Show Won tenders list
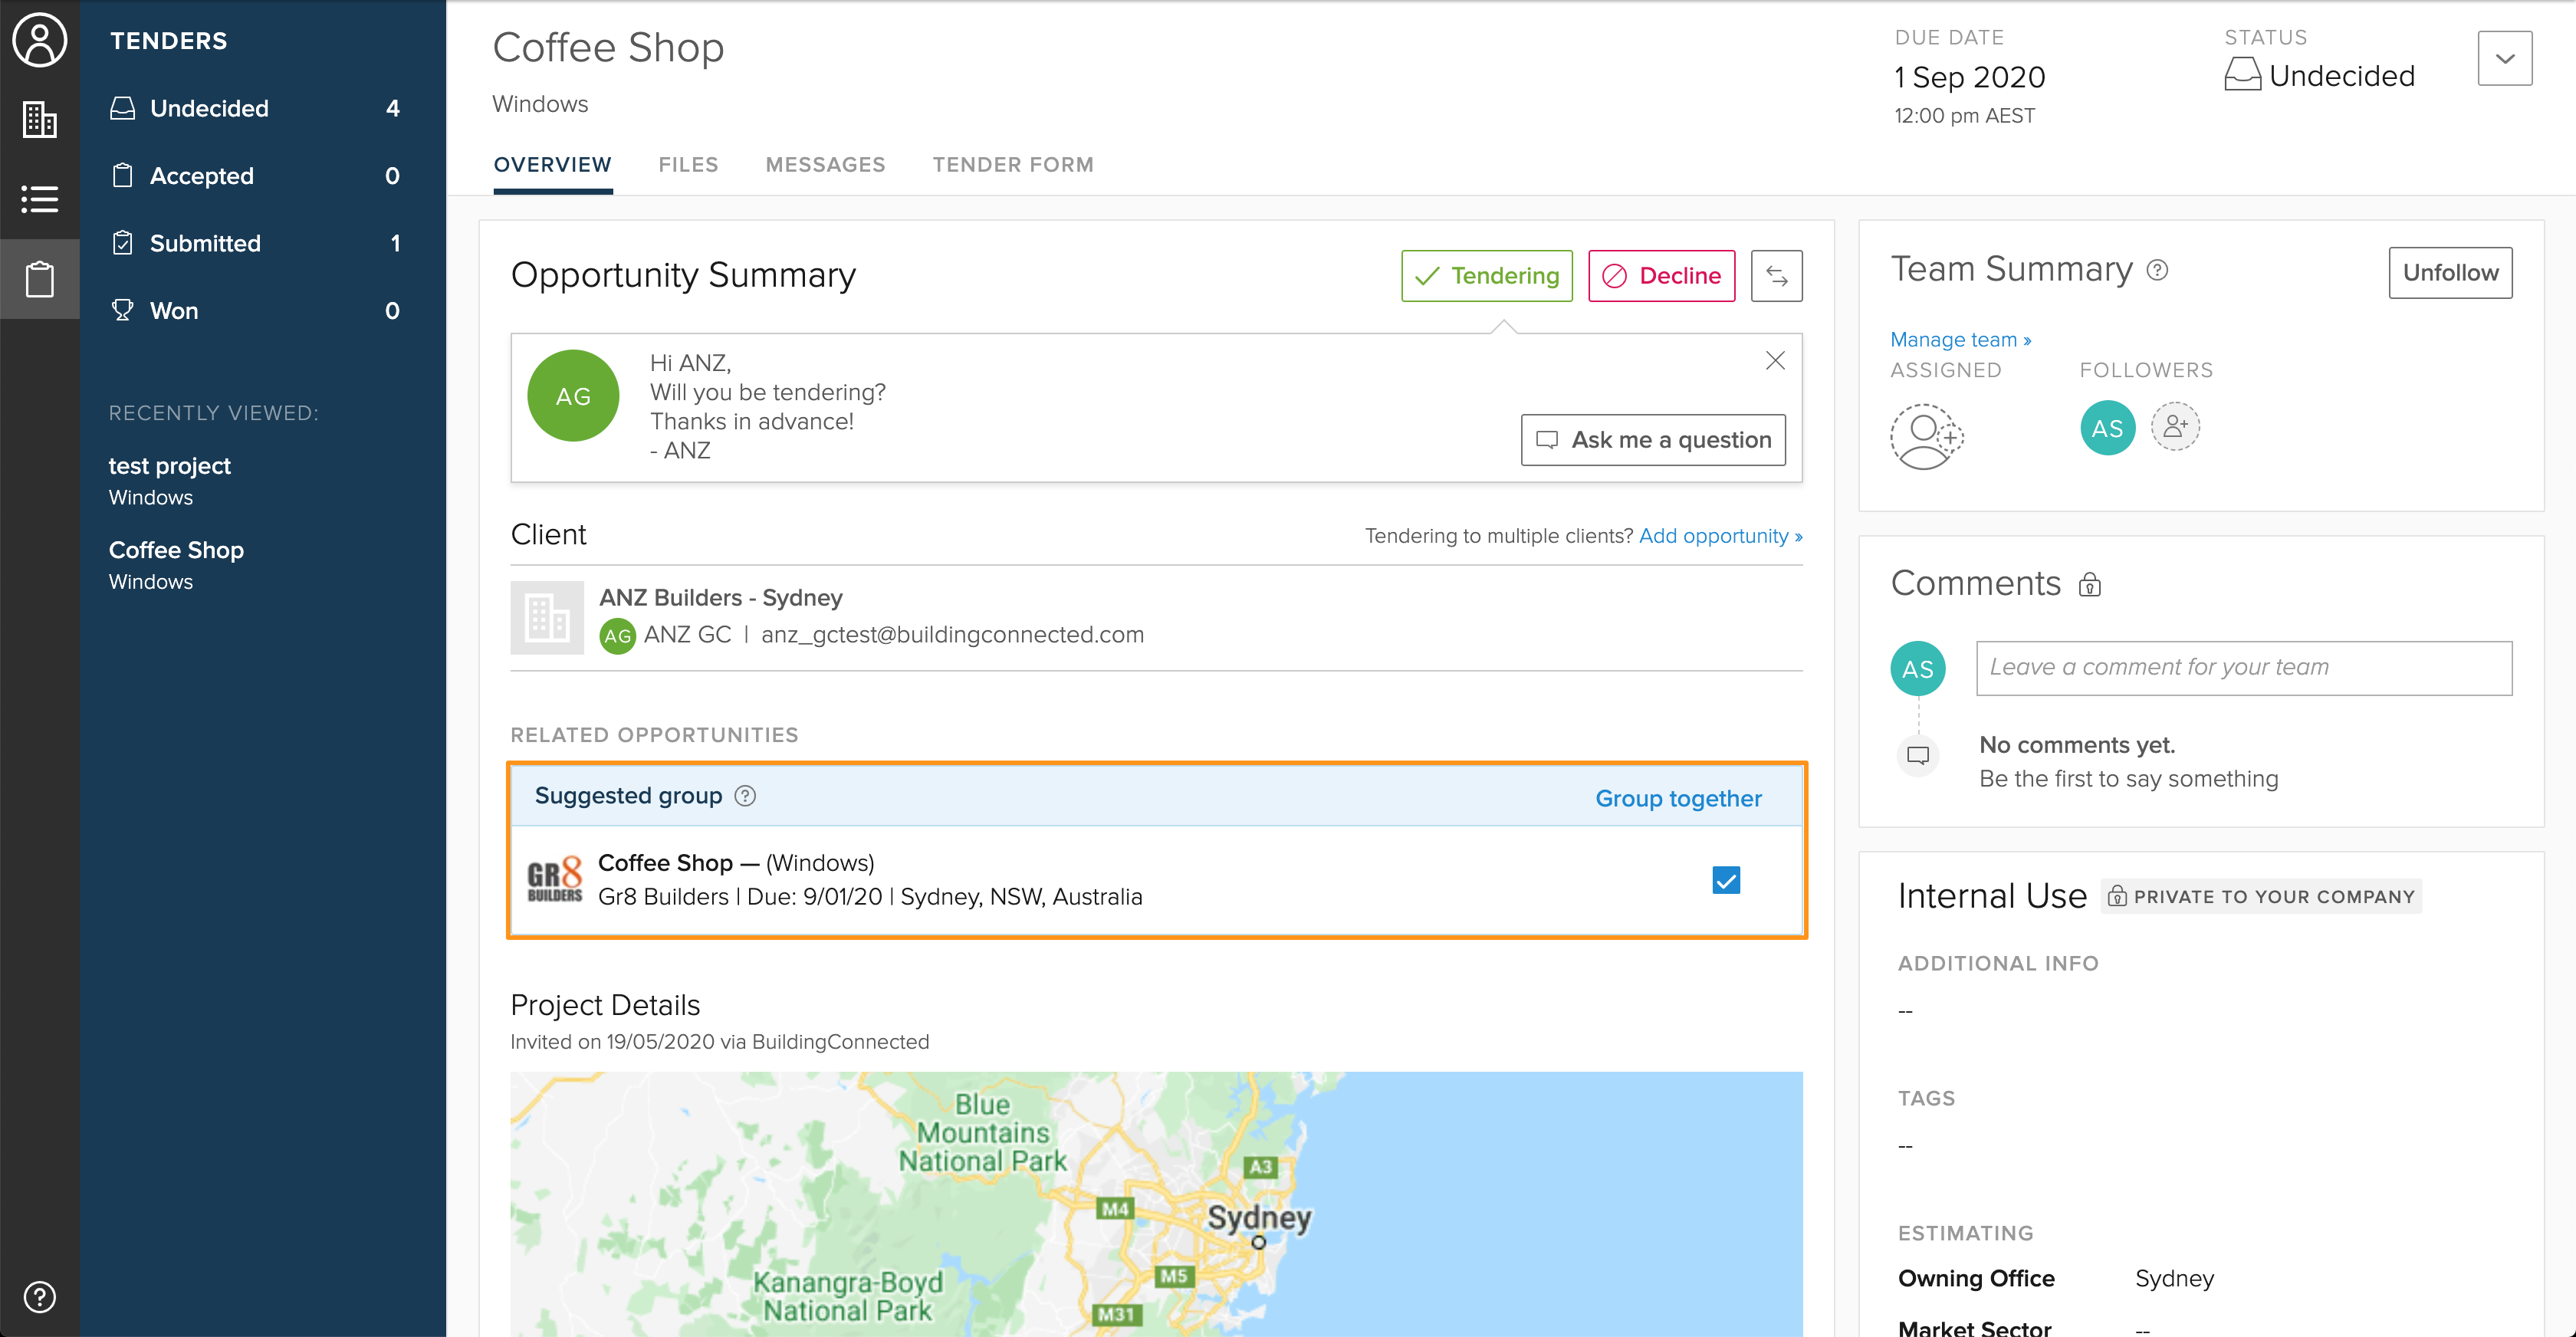This screenshot has height=1337, width=2576. 255,311
